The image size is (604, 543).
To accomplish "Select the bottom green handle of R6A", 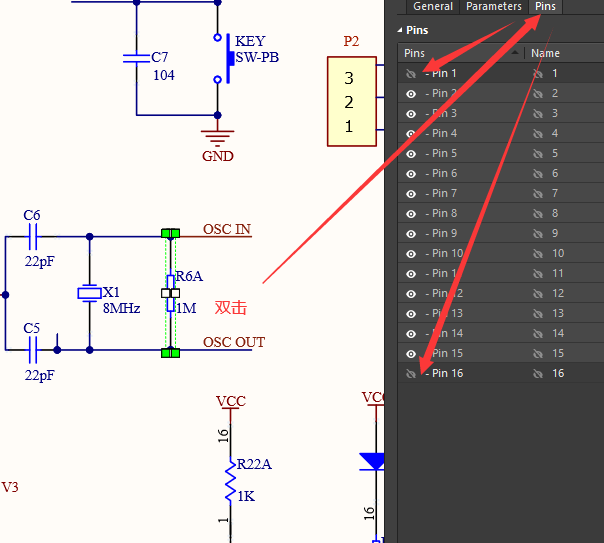I will pyautogui.click(x=170, y=353).
